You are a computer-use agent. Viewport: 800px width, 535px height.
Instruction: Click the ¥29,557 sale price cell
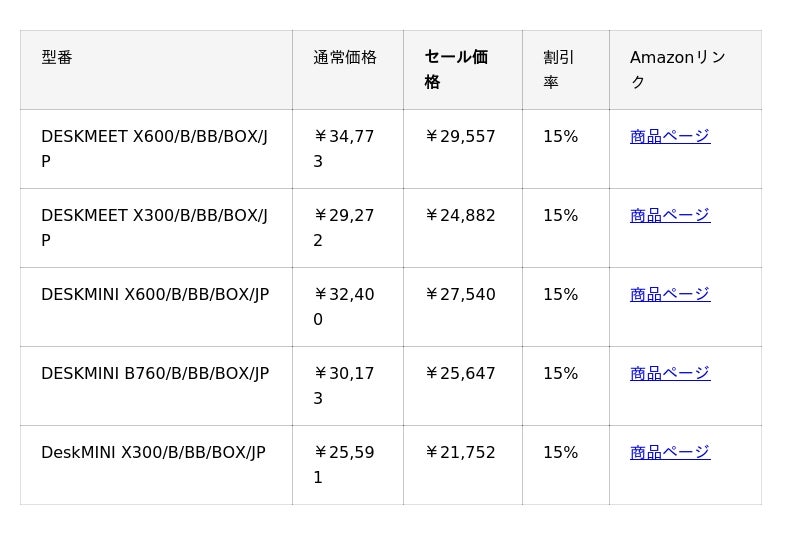coord(460,136)
